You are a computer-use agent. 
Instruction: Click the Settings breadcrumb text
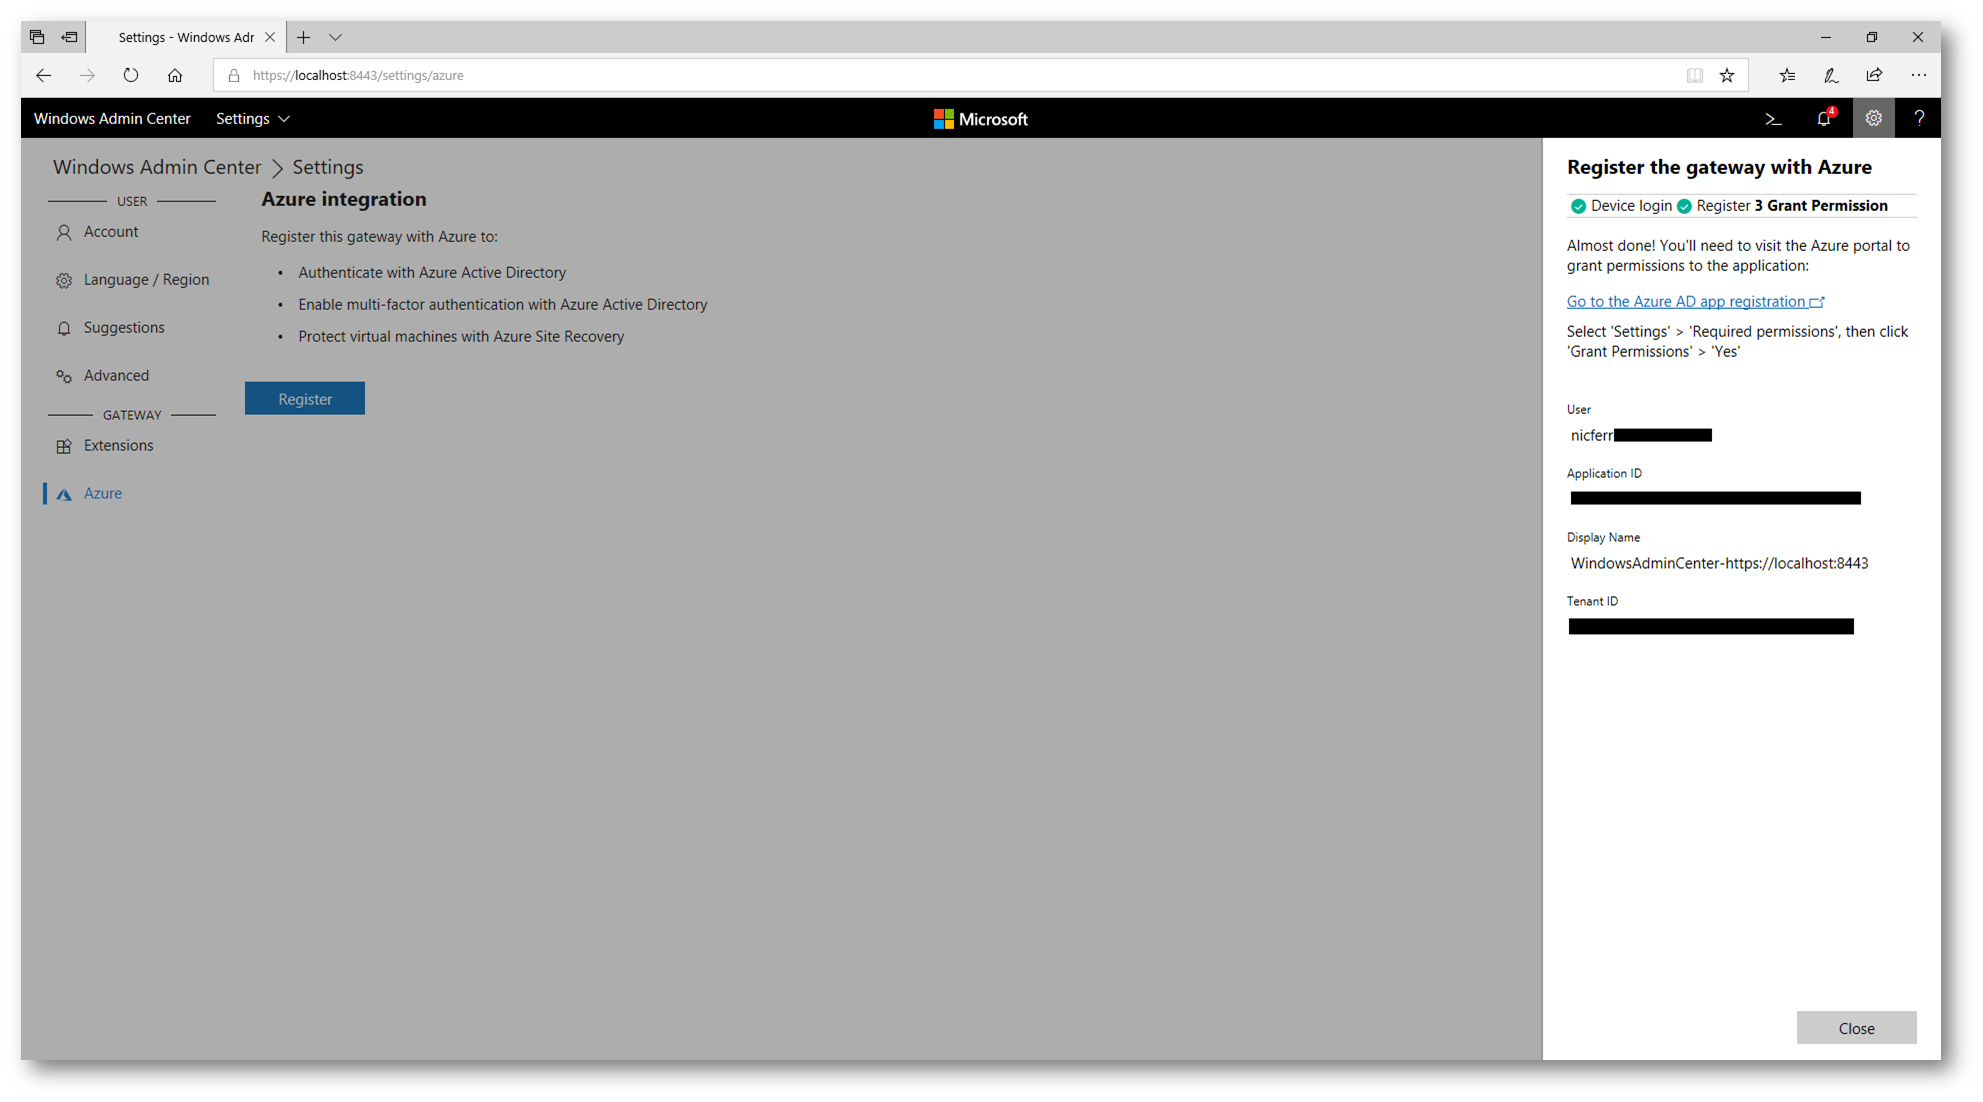[328, 167]
